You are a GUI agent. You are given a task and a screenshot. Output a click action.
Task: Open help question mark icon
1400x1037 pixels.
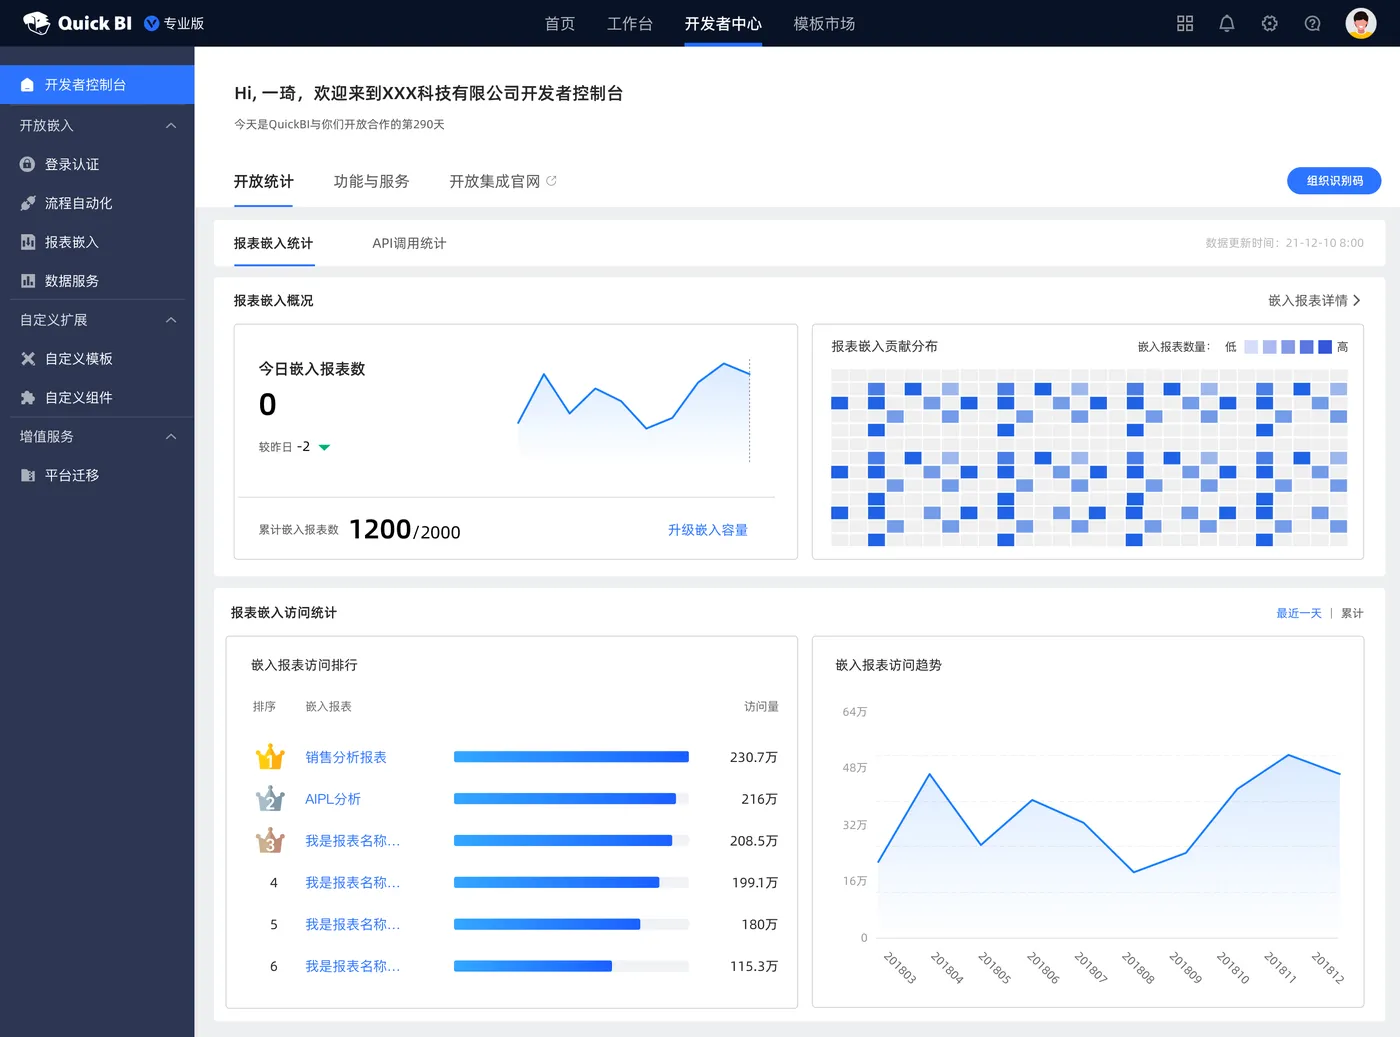click(1313, 23)
